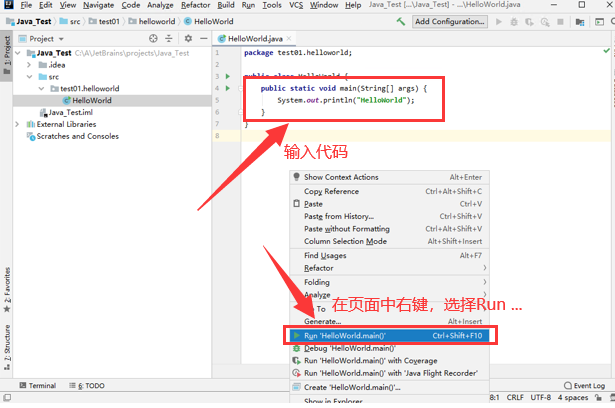
Task: Select Scratches and Consoles
Action: click(x=73, y=136)
